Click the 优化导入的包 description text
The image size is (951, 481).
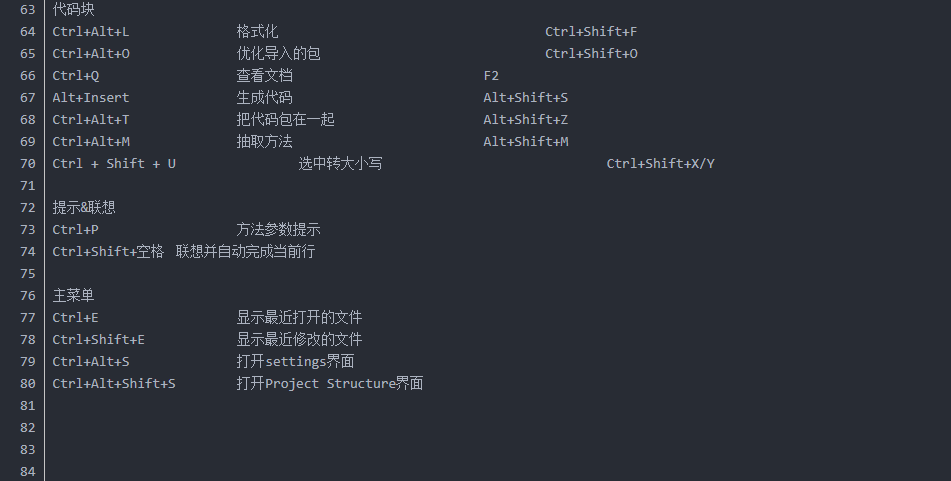click(278, 53)
